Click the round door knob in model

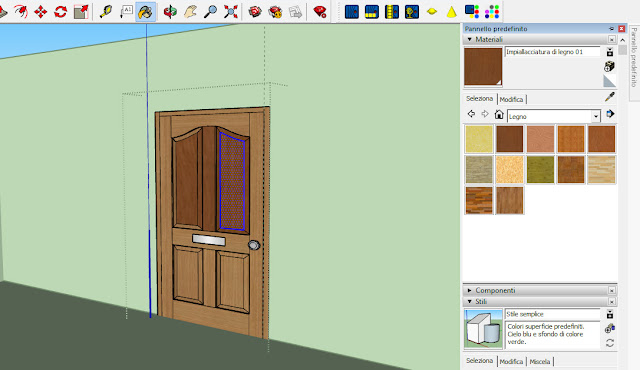[254, 245]
